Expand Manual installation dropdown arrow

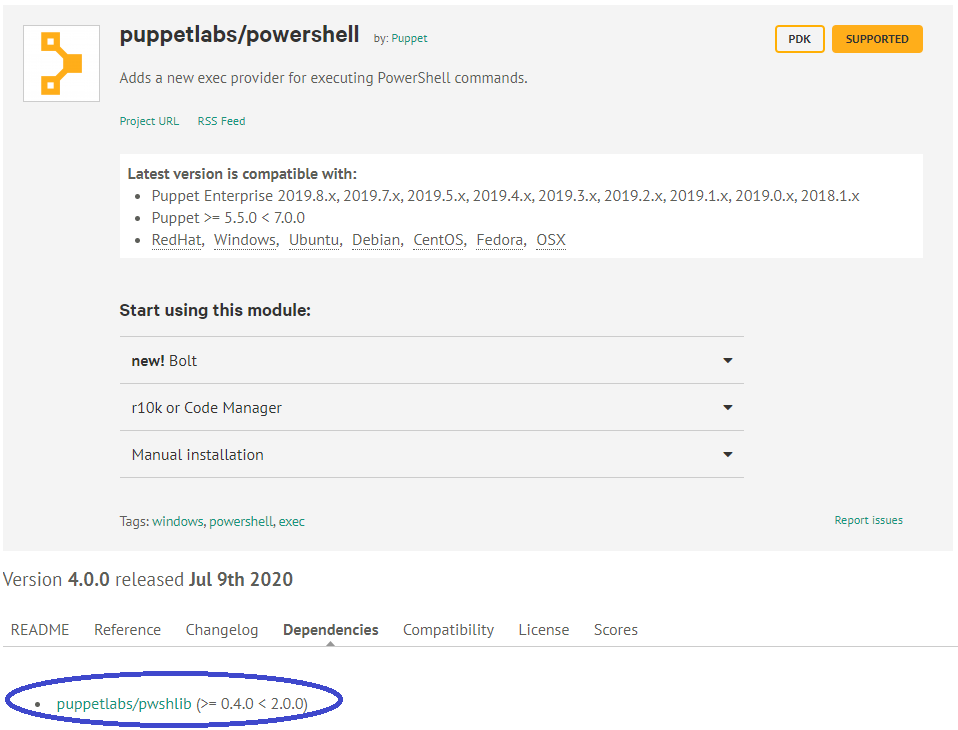tap(728, 454)
